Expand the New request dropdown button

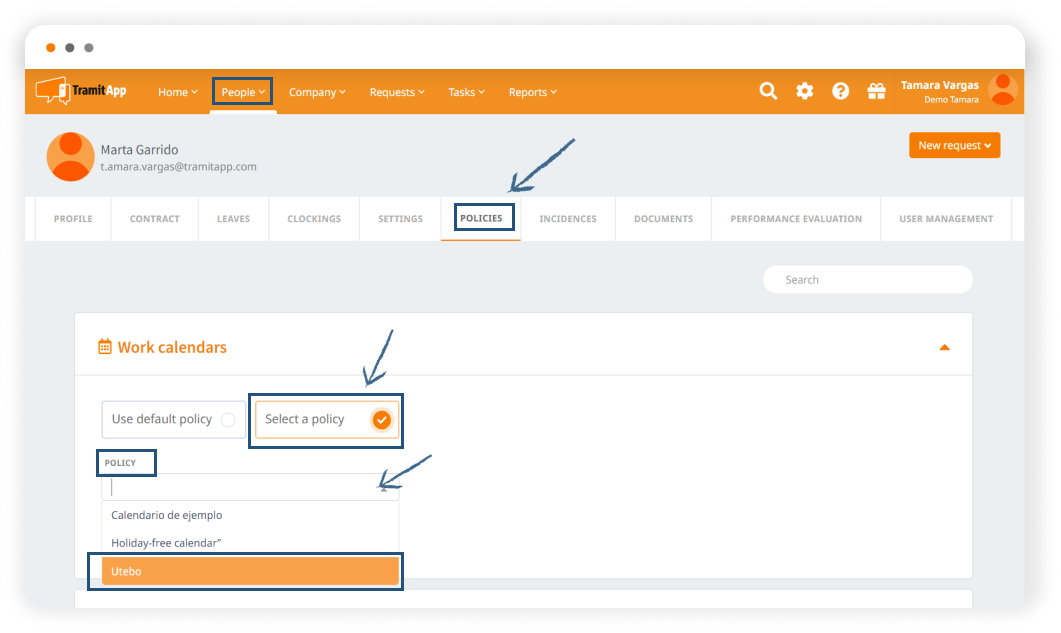(954, 145)
